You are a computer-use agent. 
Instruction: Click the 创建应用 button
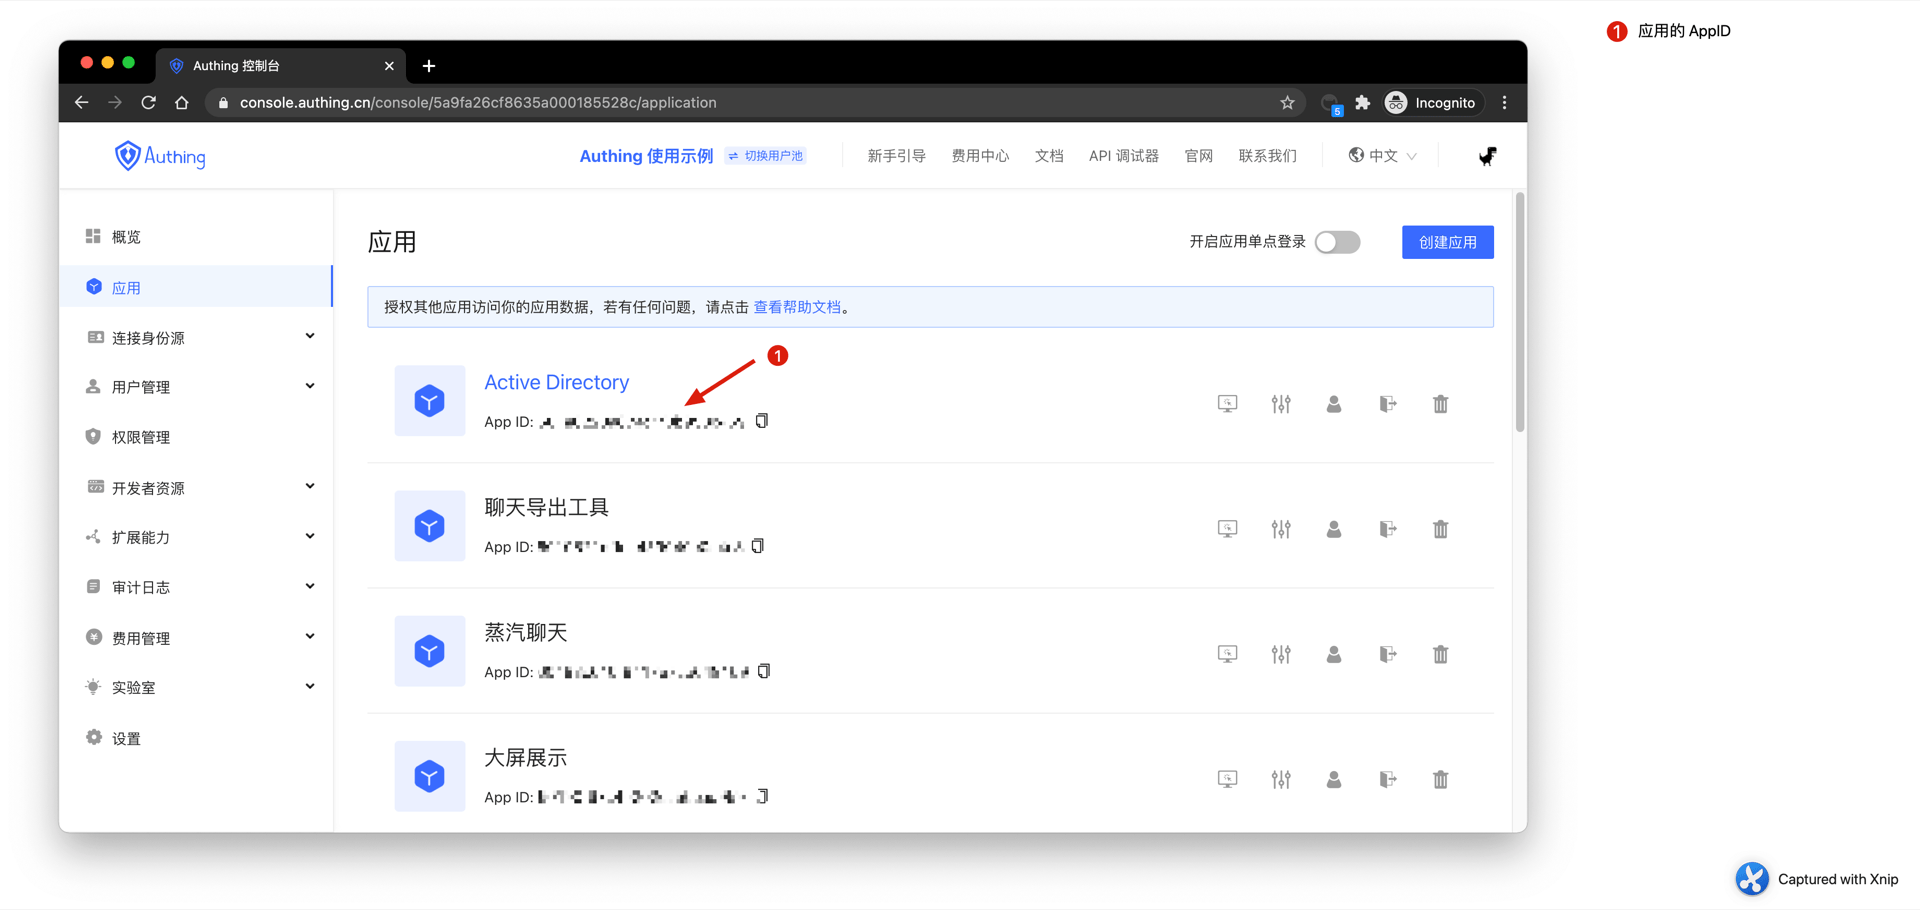coord(1447,242)
